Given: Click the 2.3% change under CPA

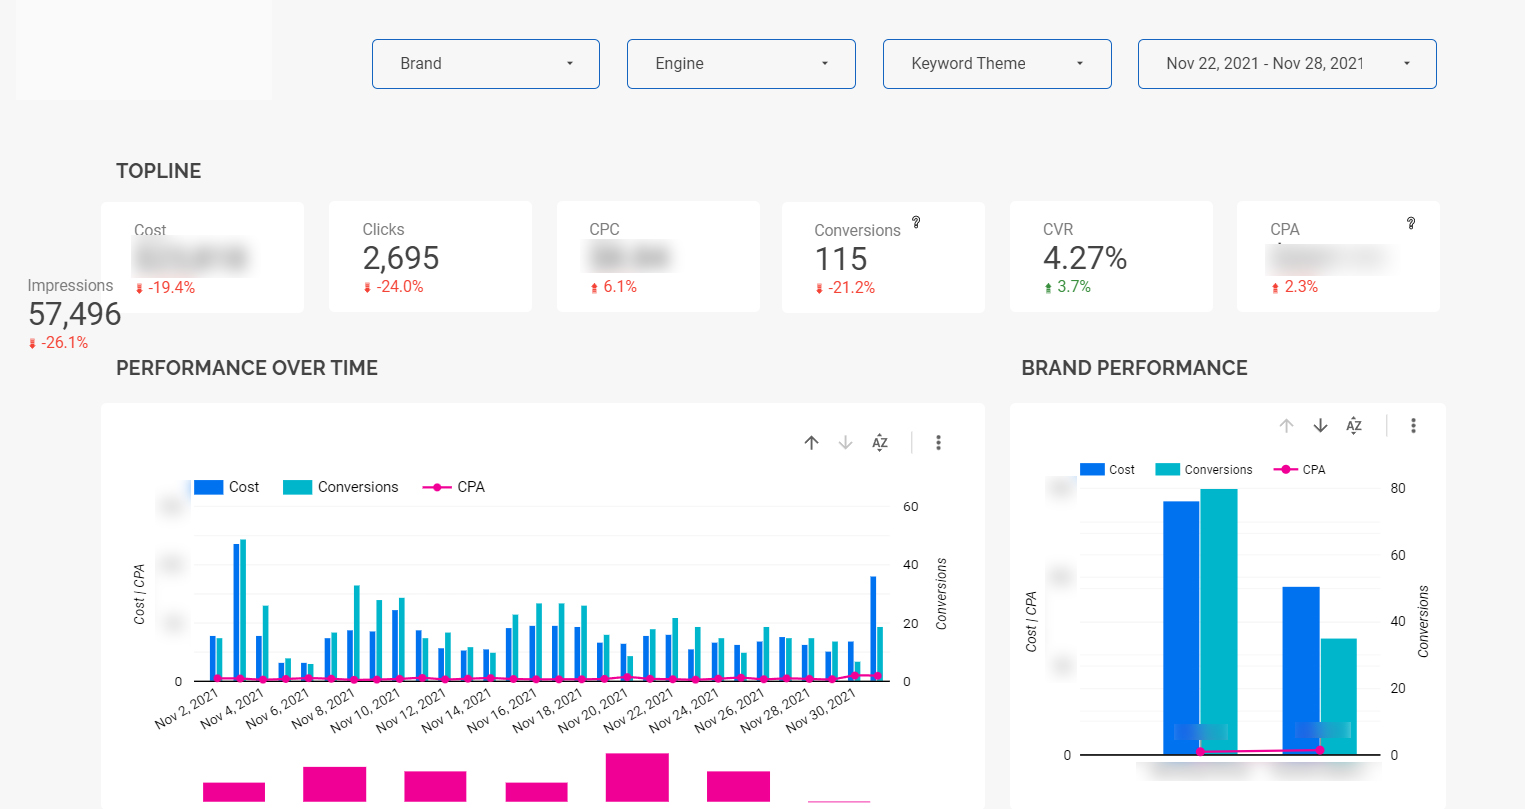Looking at the screenshot, I should [x=1295, y=286].
